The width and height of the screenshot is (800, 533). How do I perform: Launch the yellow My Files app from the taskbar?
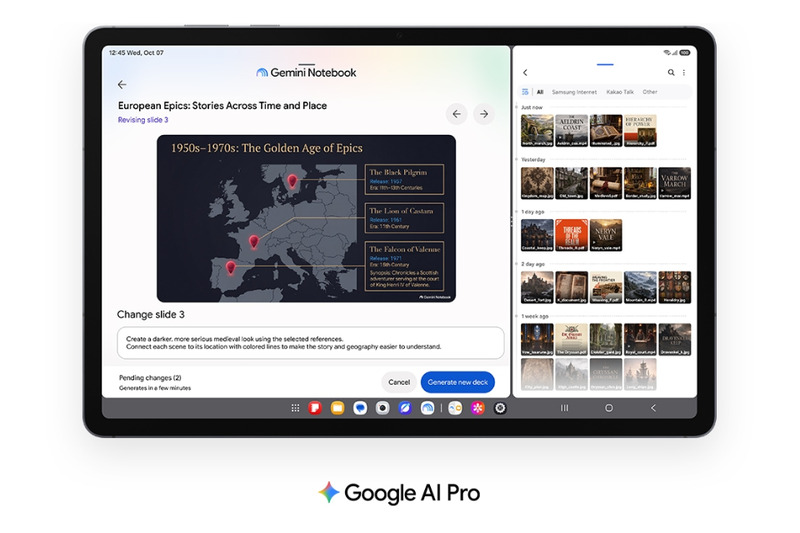pyautogui.click(x=337, y=408)
